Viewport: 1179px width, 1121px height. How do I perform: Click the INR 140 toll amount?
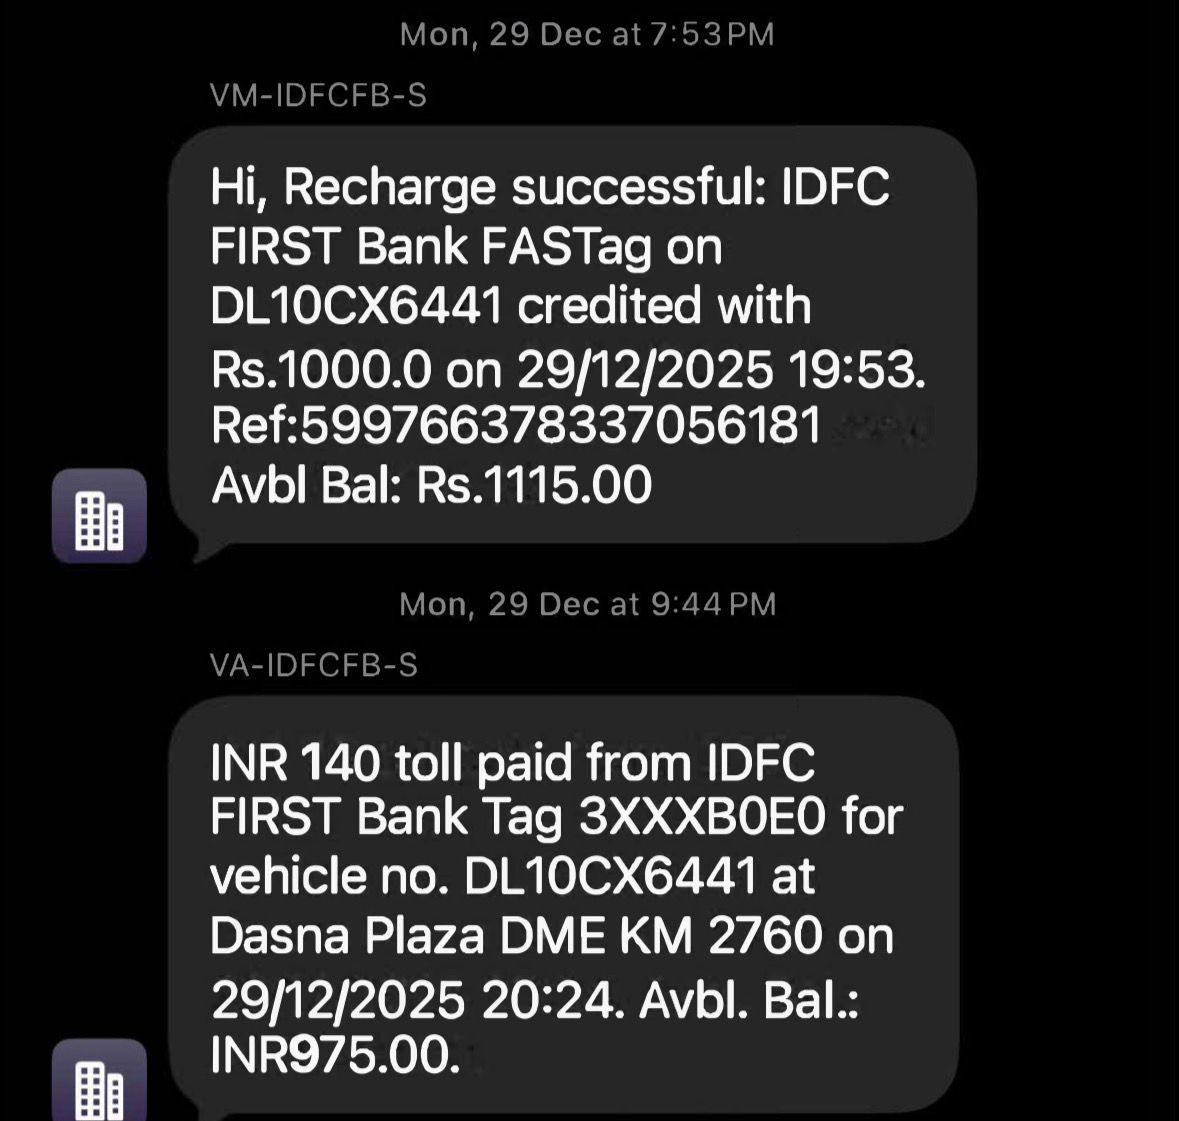295,765
